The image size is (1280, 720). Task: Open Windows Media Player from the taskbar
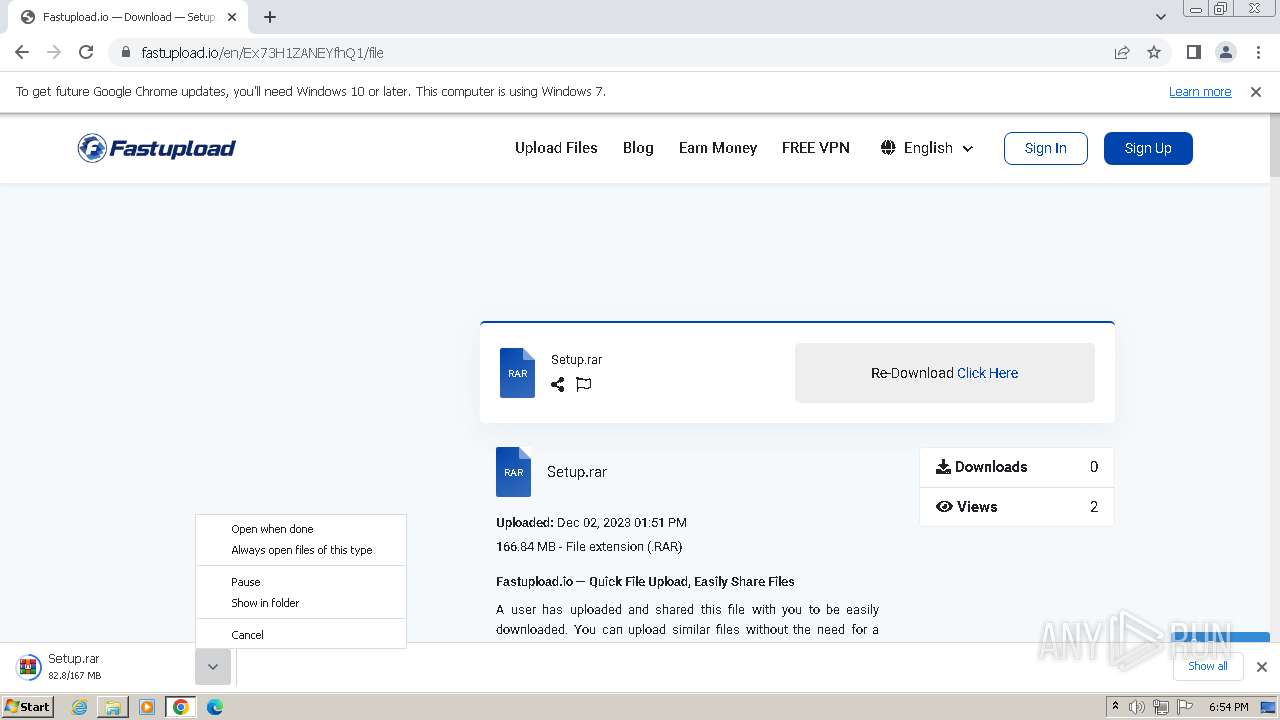pos(147,707)
